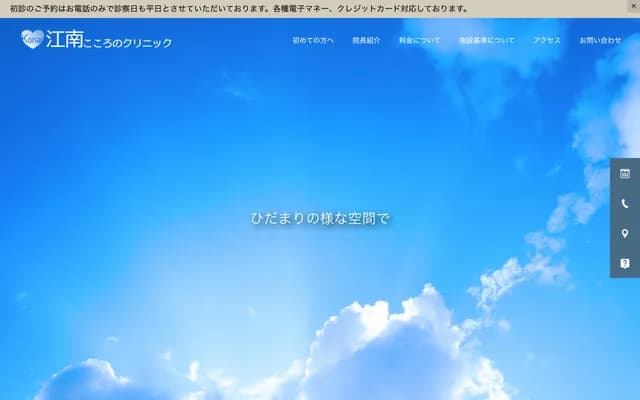Open the map pin location icon
The image size is (640, 400).
click(625, 233)
